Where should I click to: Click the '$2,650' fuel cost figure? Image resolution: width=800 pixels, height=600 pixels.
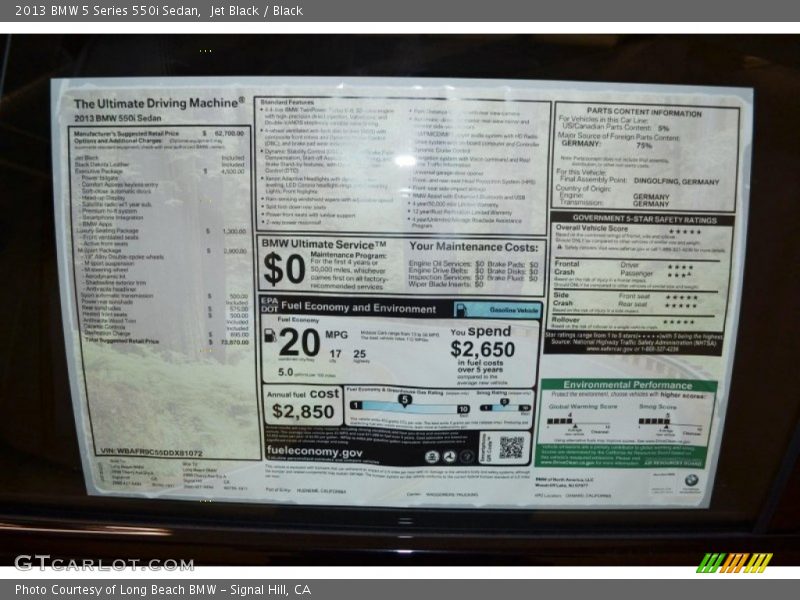[x=483, y=349]
